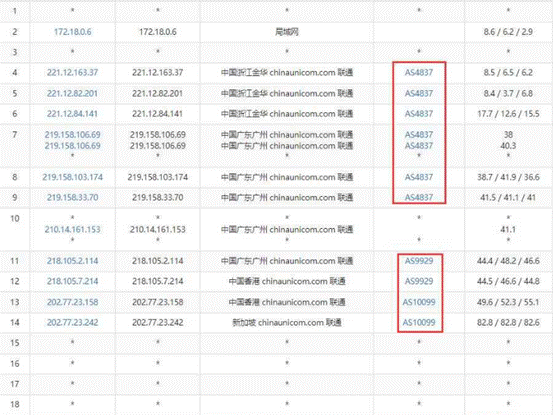
Task: Click AS4837 link in hop 8 row
Action: tap(419, 177)
